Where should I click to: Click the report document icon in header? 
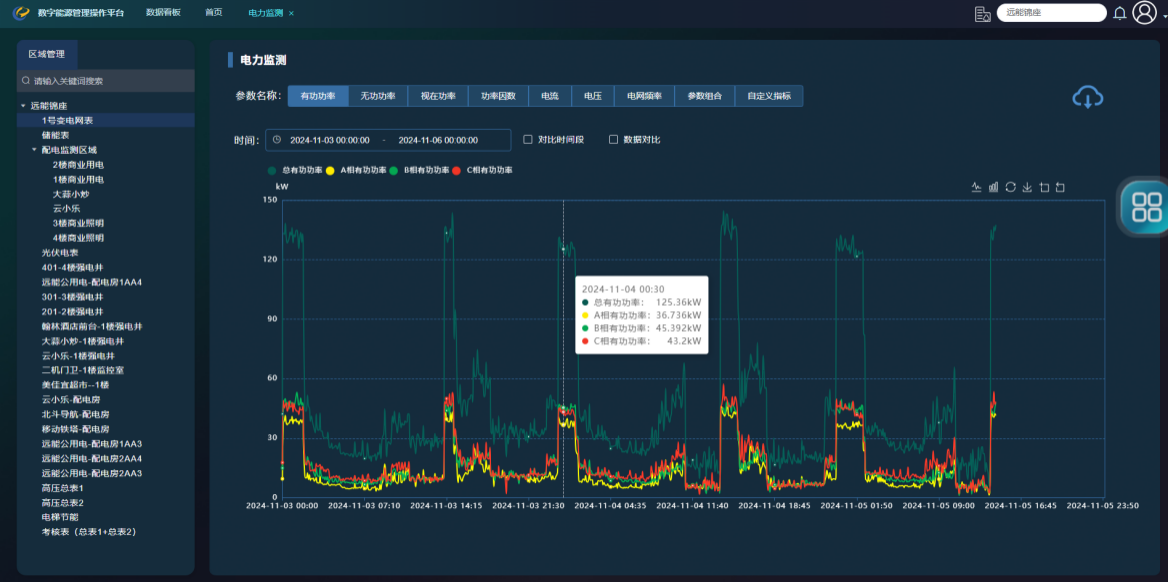pos(982,13)
